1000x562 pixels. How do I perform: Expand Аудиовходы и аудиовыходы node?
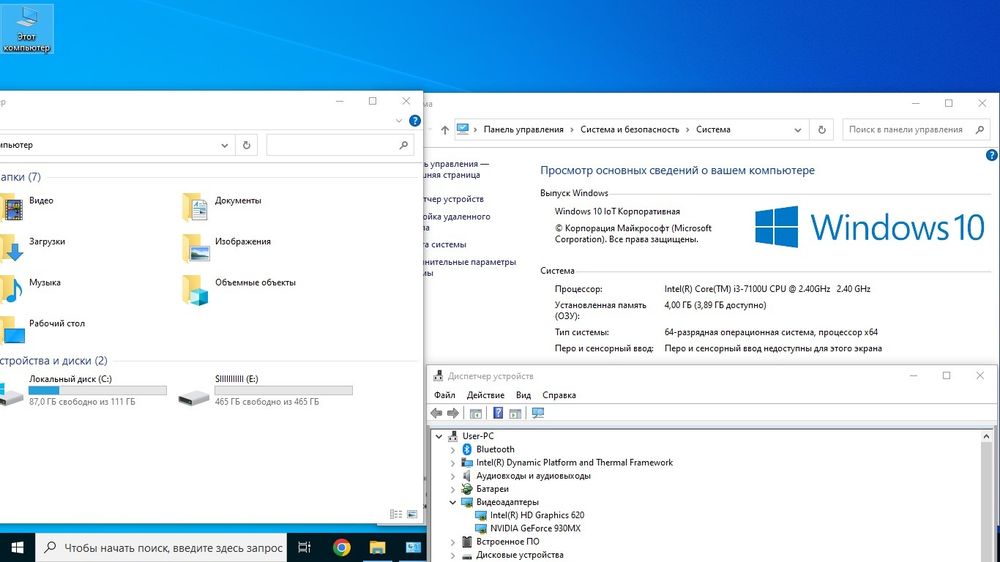coord(453,477)
